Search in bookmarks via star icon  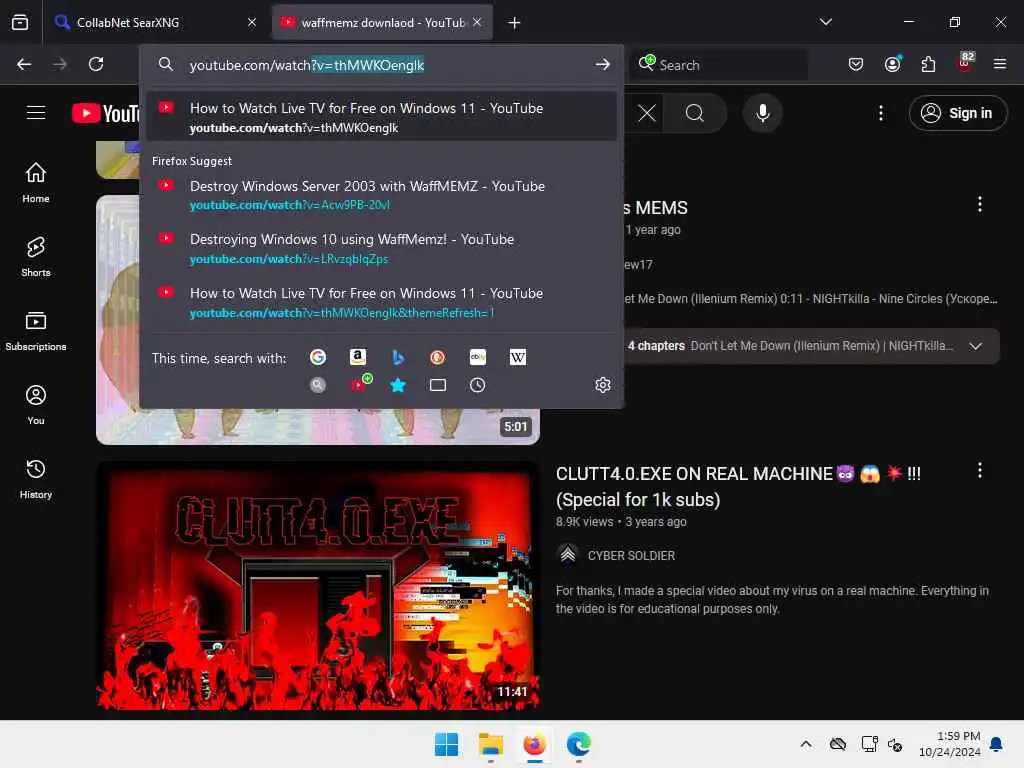pos(398,385)
